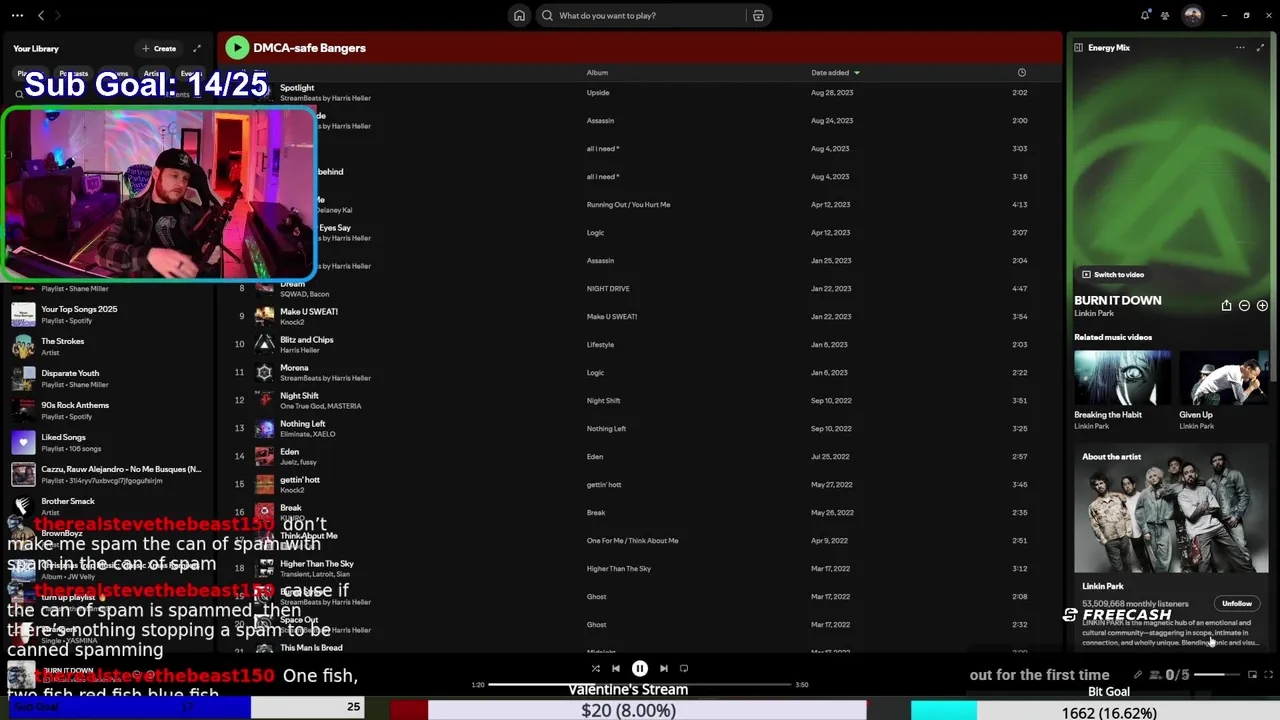Collapse the Now Playing view
1280x720 pixels.
coord(1078,47)
